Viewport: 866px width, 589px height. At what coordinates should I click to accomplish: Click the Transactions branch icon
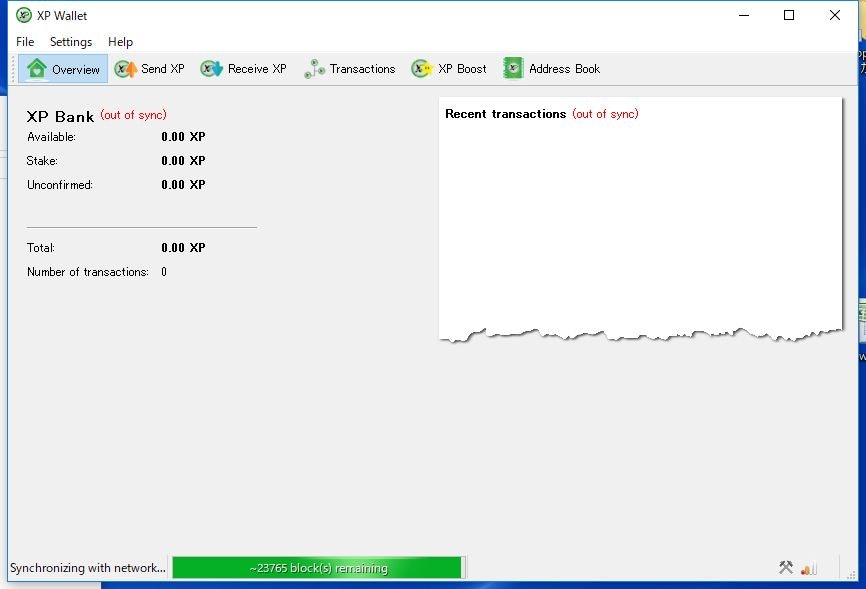[x=314, y=69]
